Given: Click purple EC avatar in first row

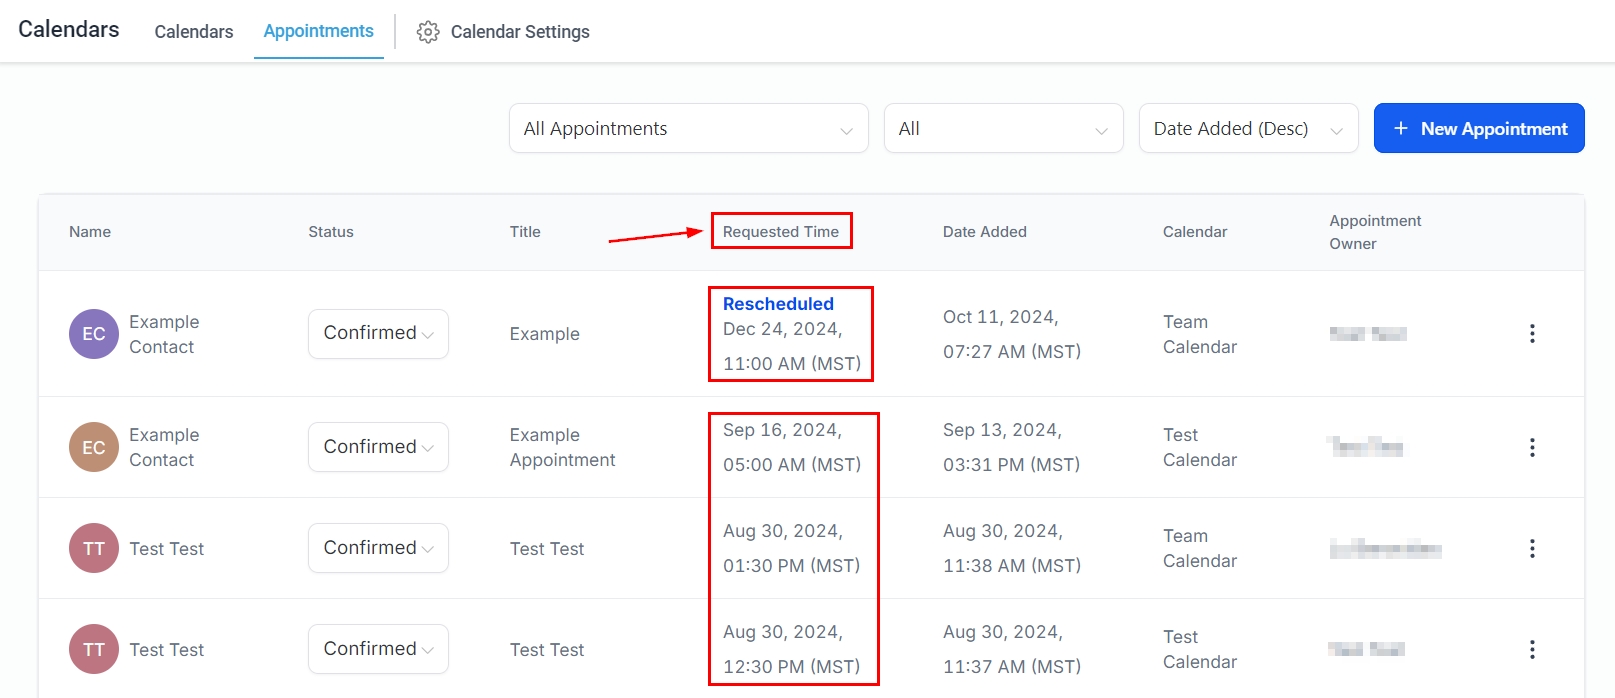Looking at the screenshot, I should click(x=94, y=334).
